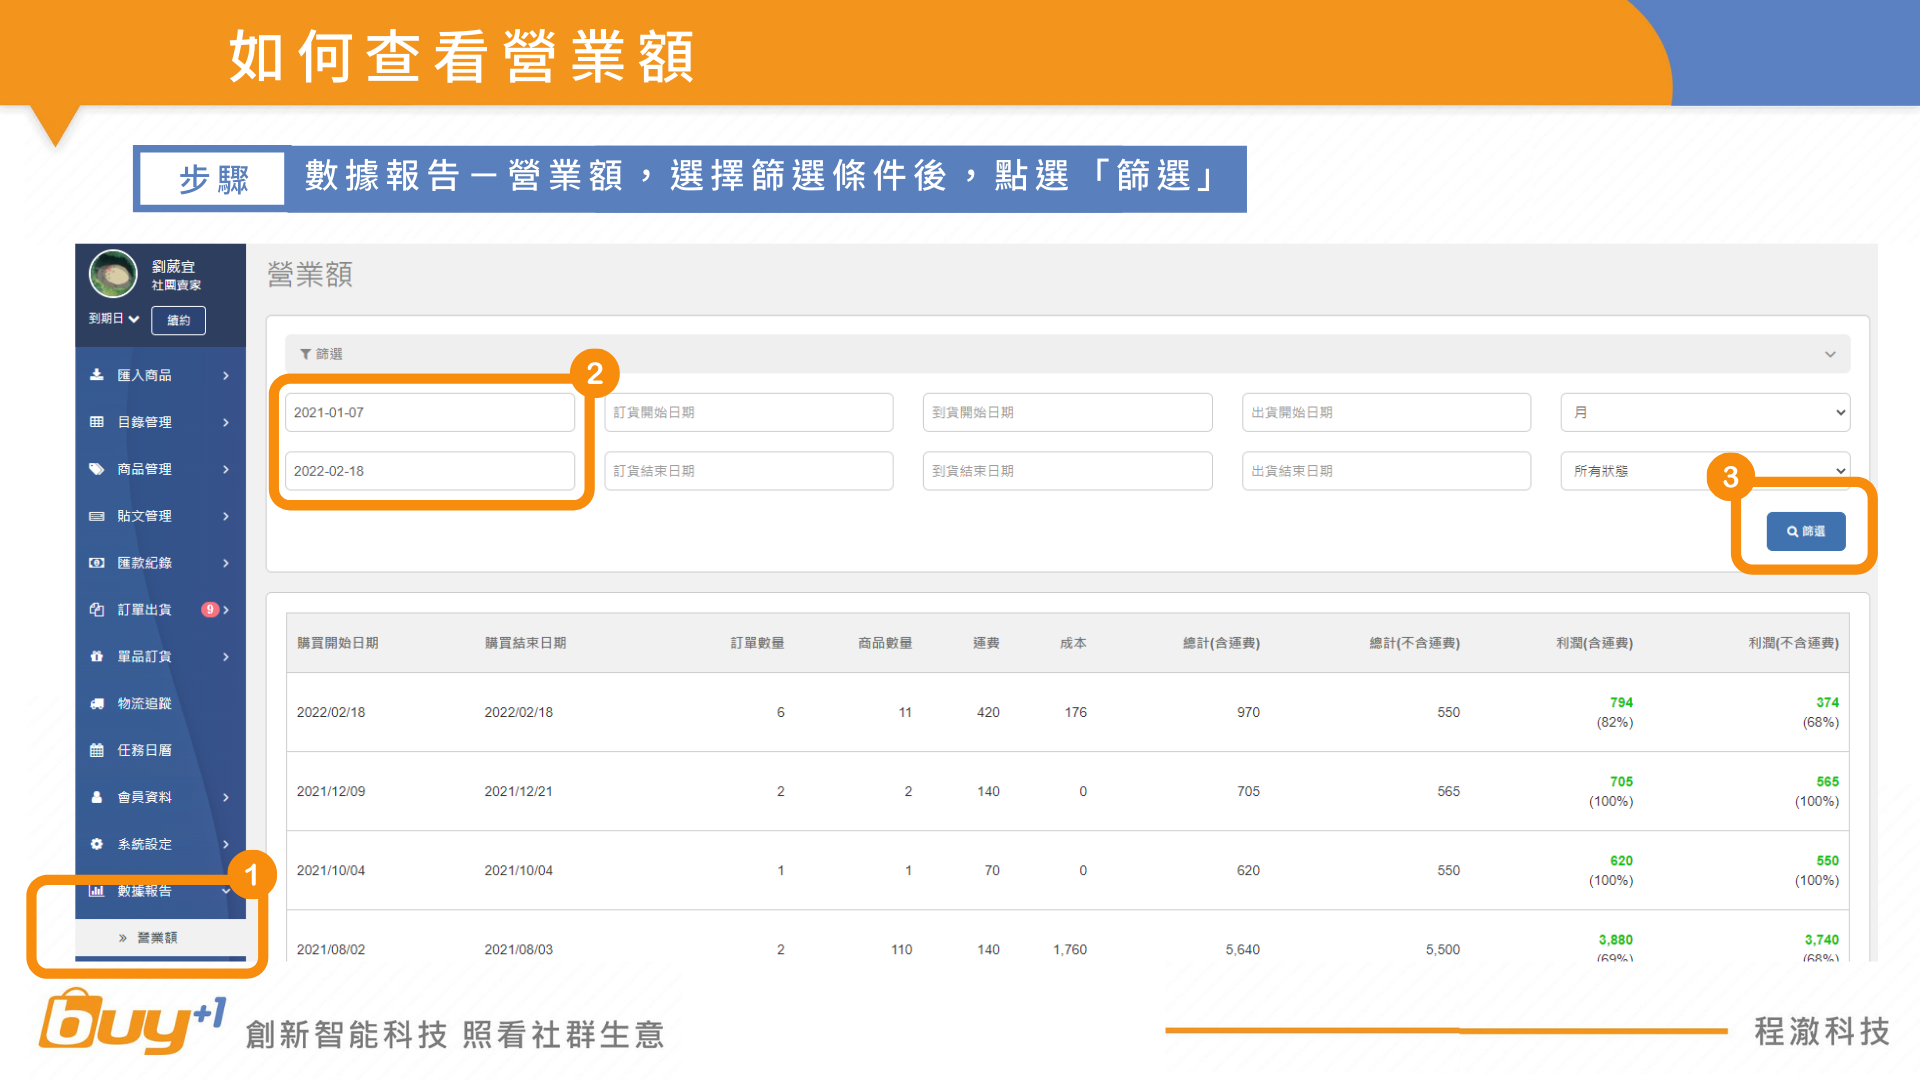Viewport: 1920px width, 1080px height.
Task: Click the 物流追蹤 truck icon
Action: click(97, 704)
